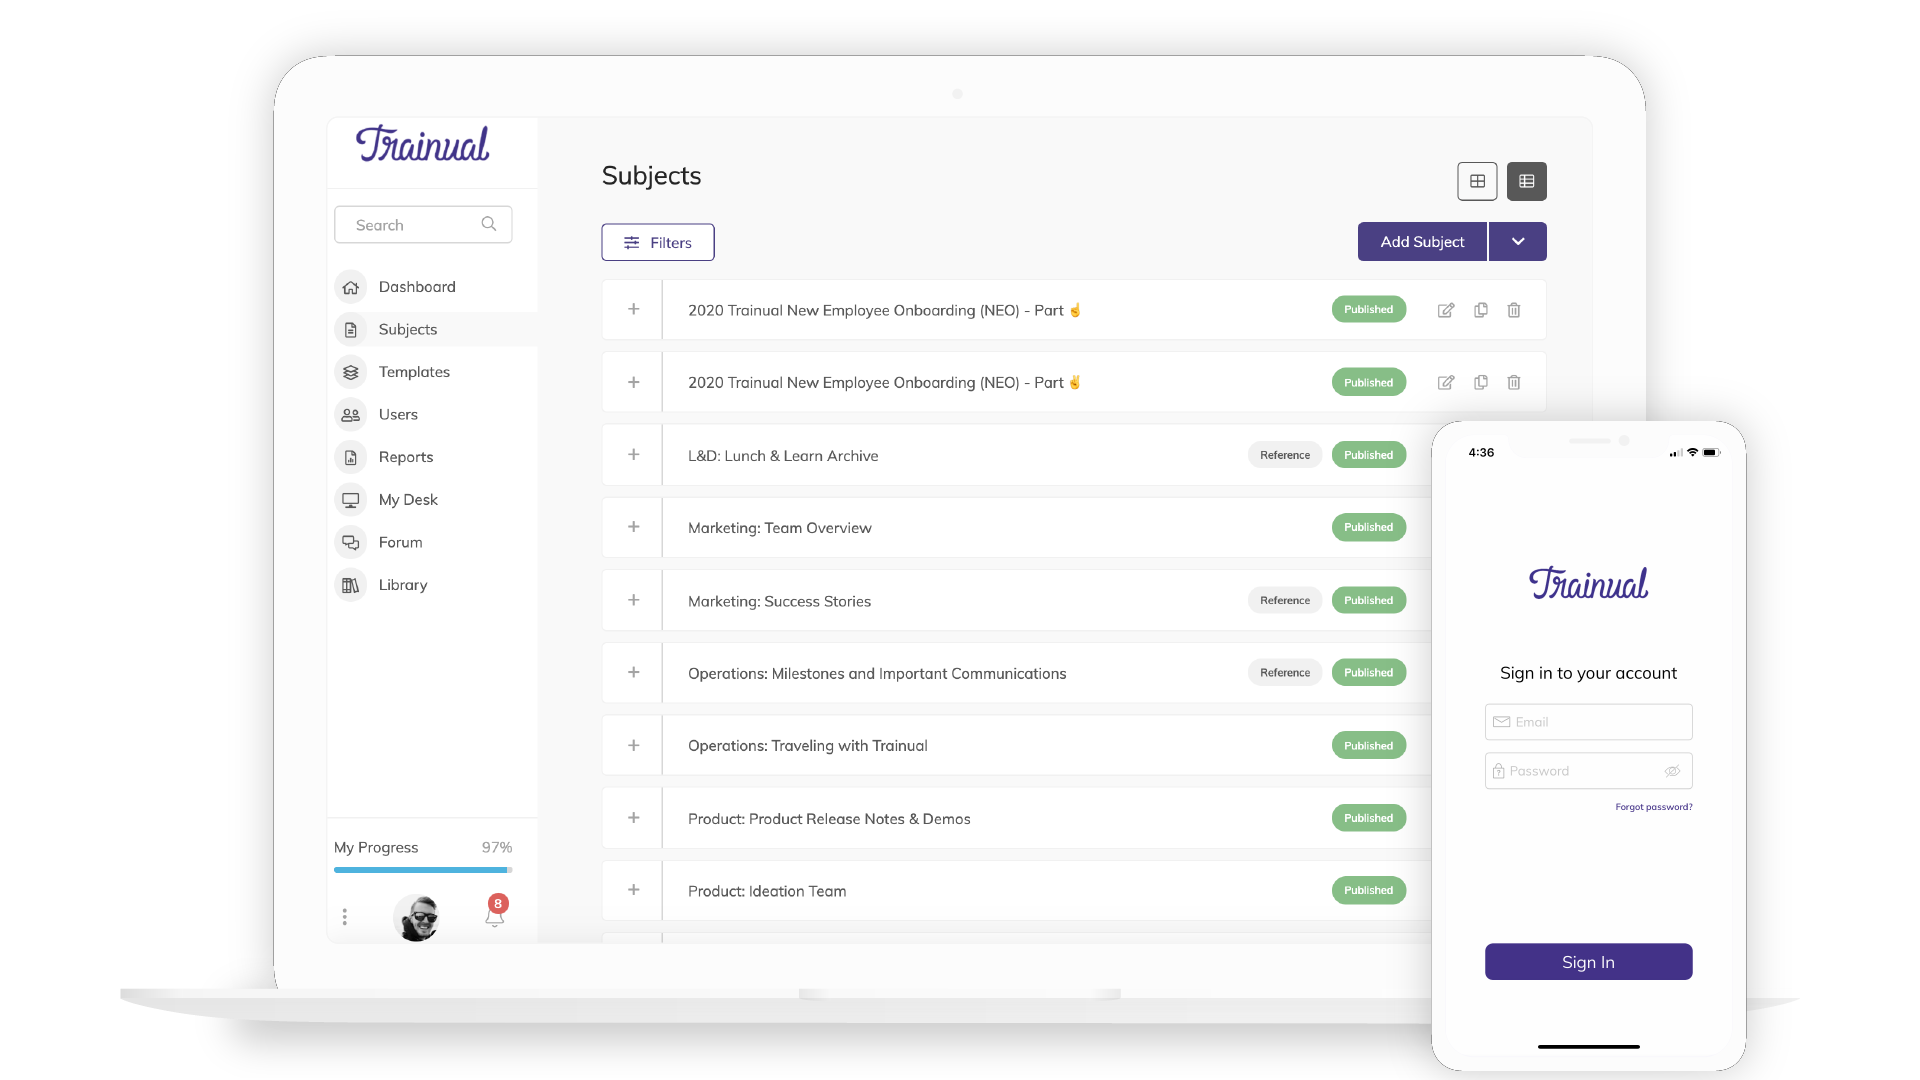Click the notification bell icon

494,916
